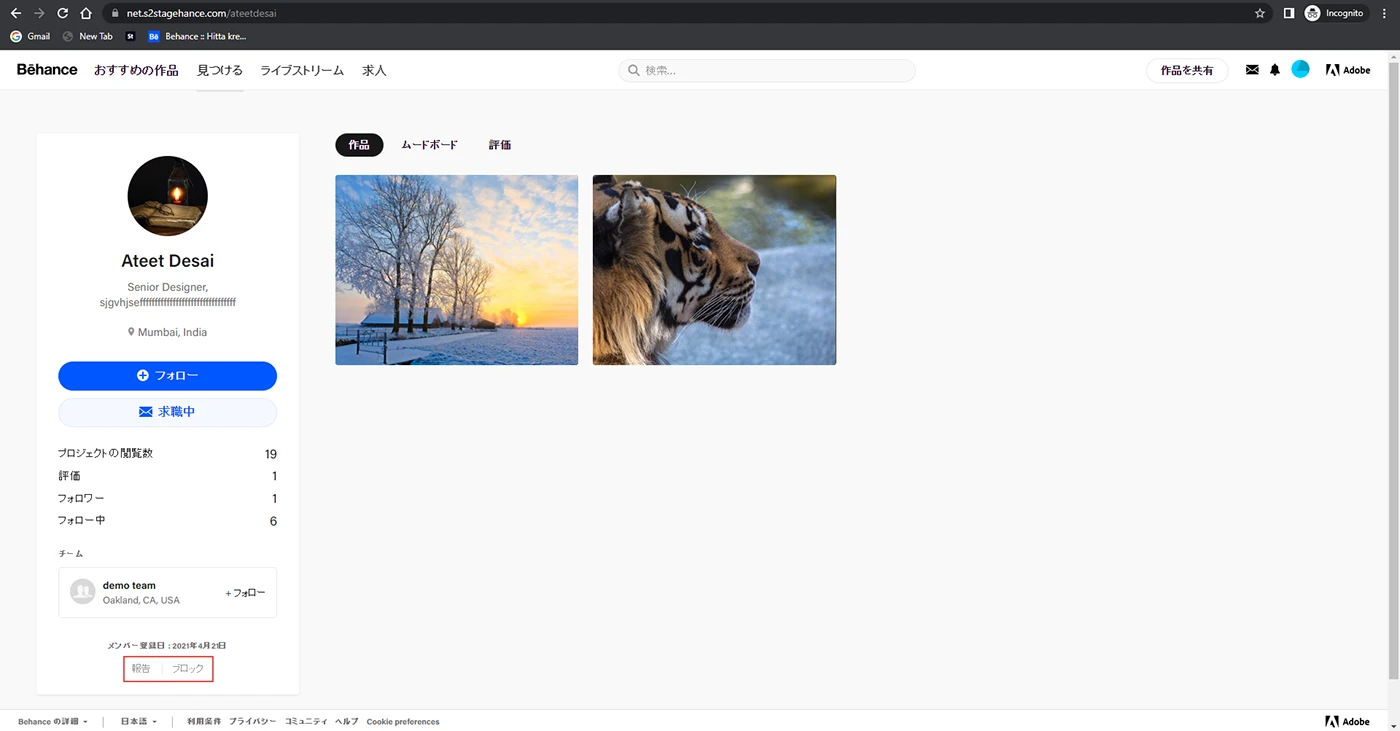Viewport: 1400px width, 731px height.
Task: Open the tiger project thumbnail
Action: pos(714,270)
